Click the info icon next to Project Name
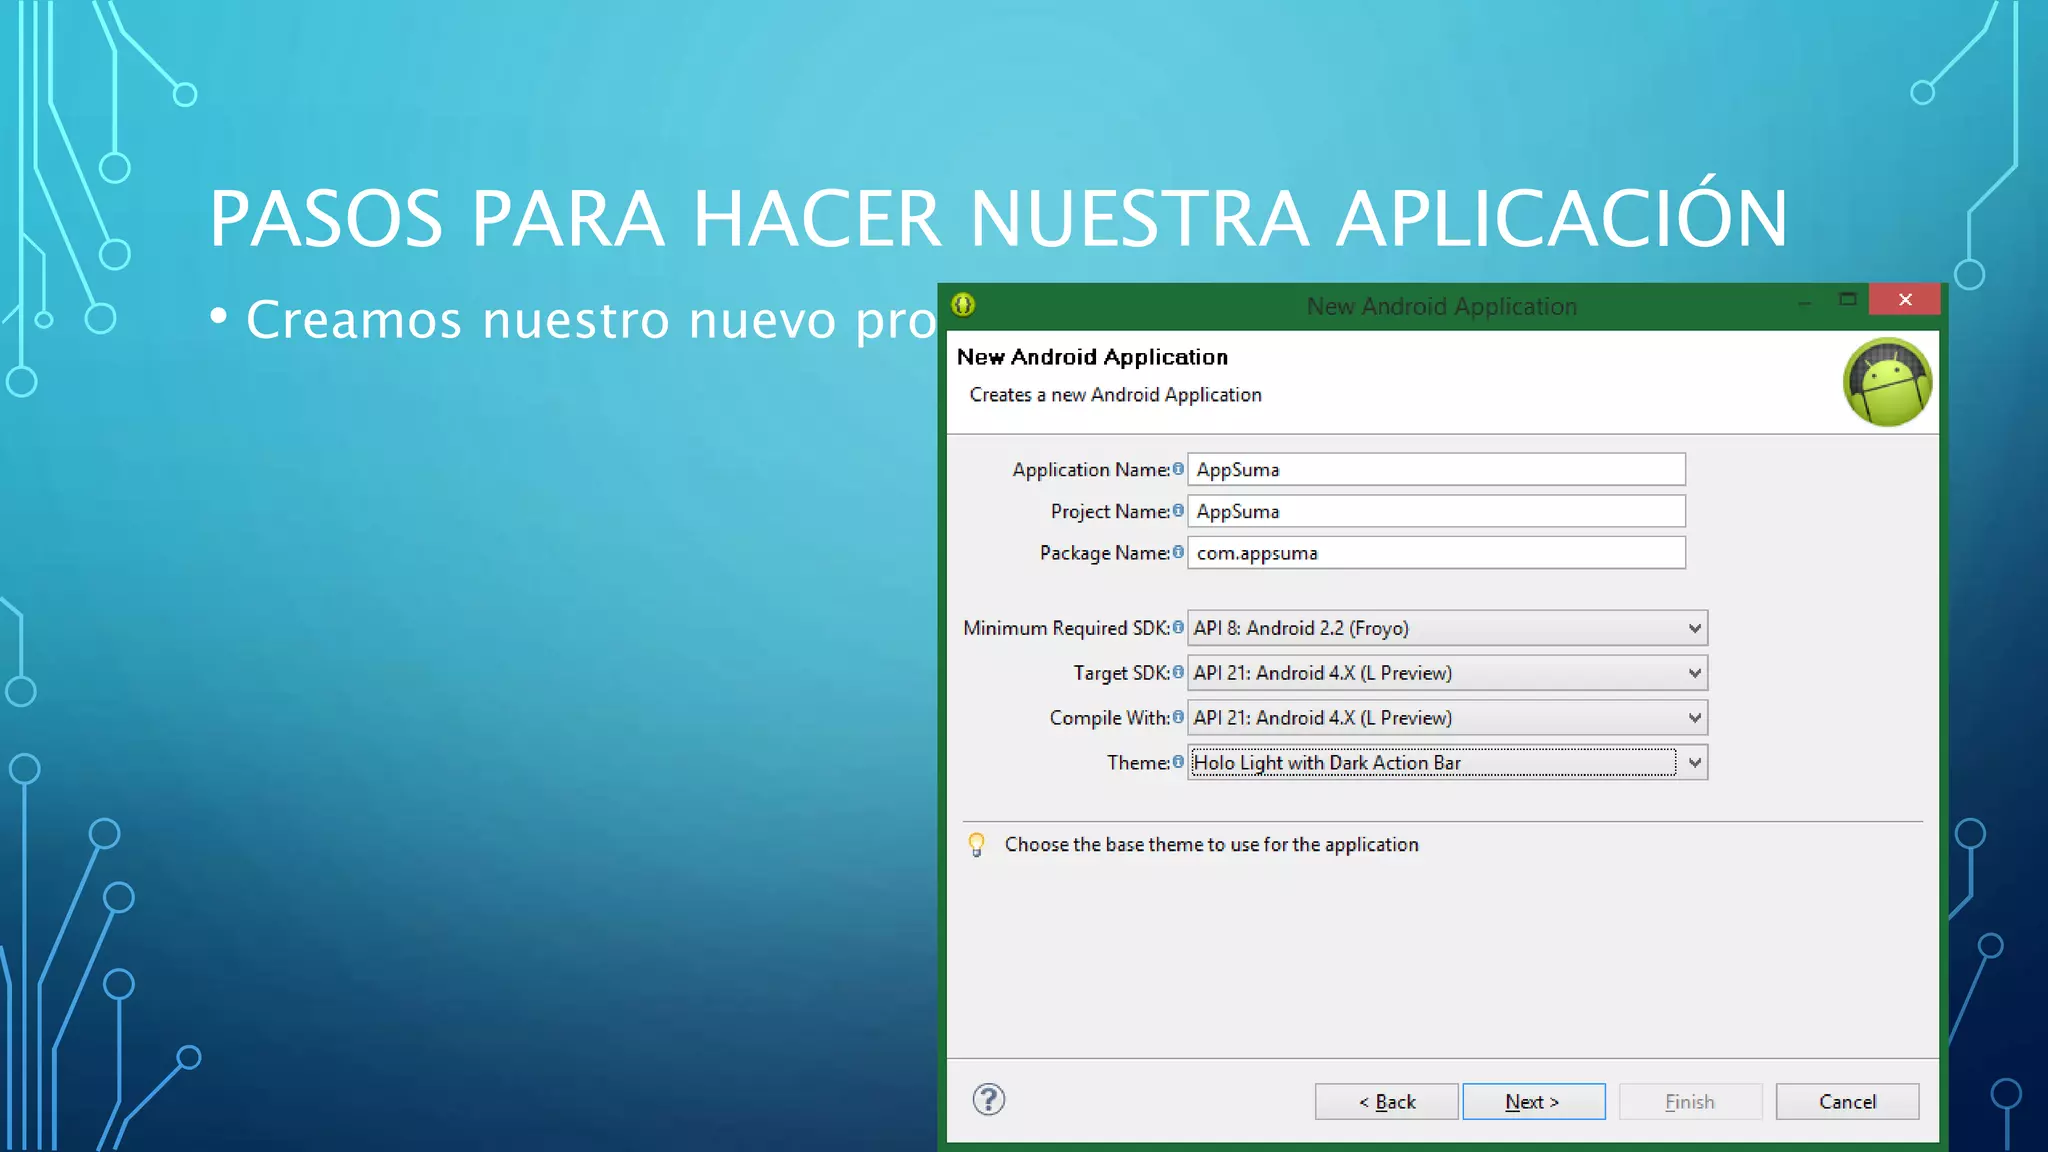Viewport: 2048px width, 1152px height. [x=1178, y=511]
